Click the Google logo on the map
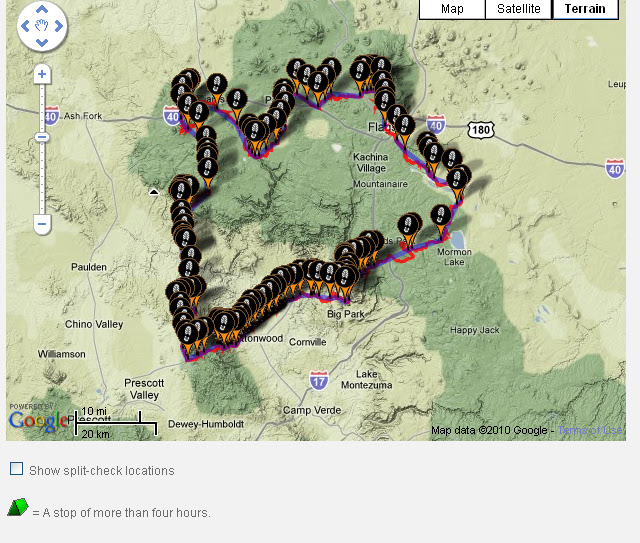The height and width of the screenshot is (543, 640). pos(38,420)
